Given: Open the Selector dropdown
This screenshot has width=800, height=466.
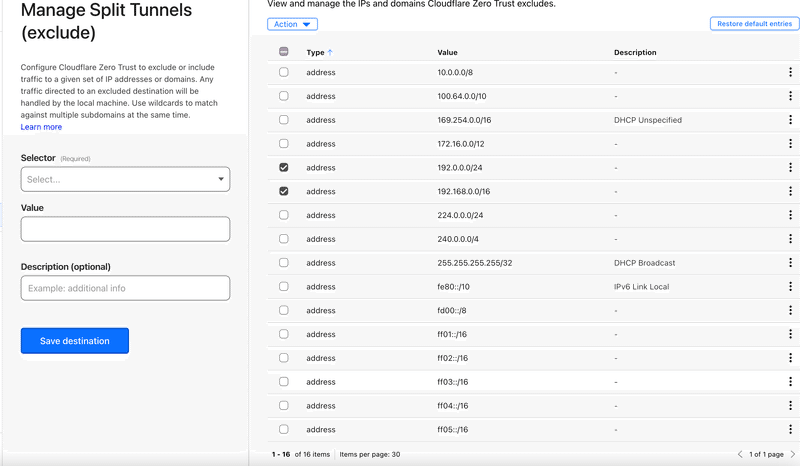Looking at the screenshot, I should coord(126,179).
